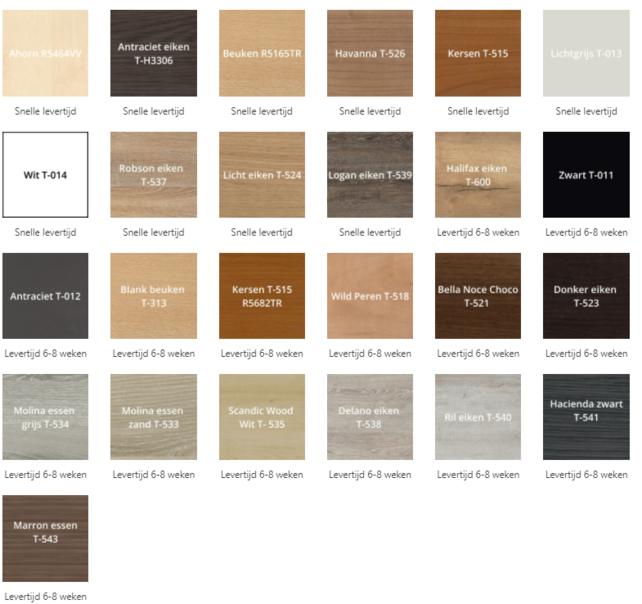This screenshot has height=604, width=642.
Task: Select the Zwart T-011 black swatch
Action: [x=586, y=175]
